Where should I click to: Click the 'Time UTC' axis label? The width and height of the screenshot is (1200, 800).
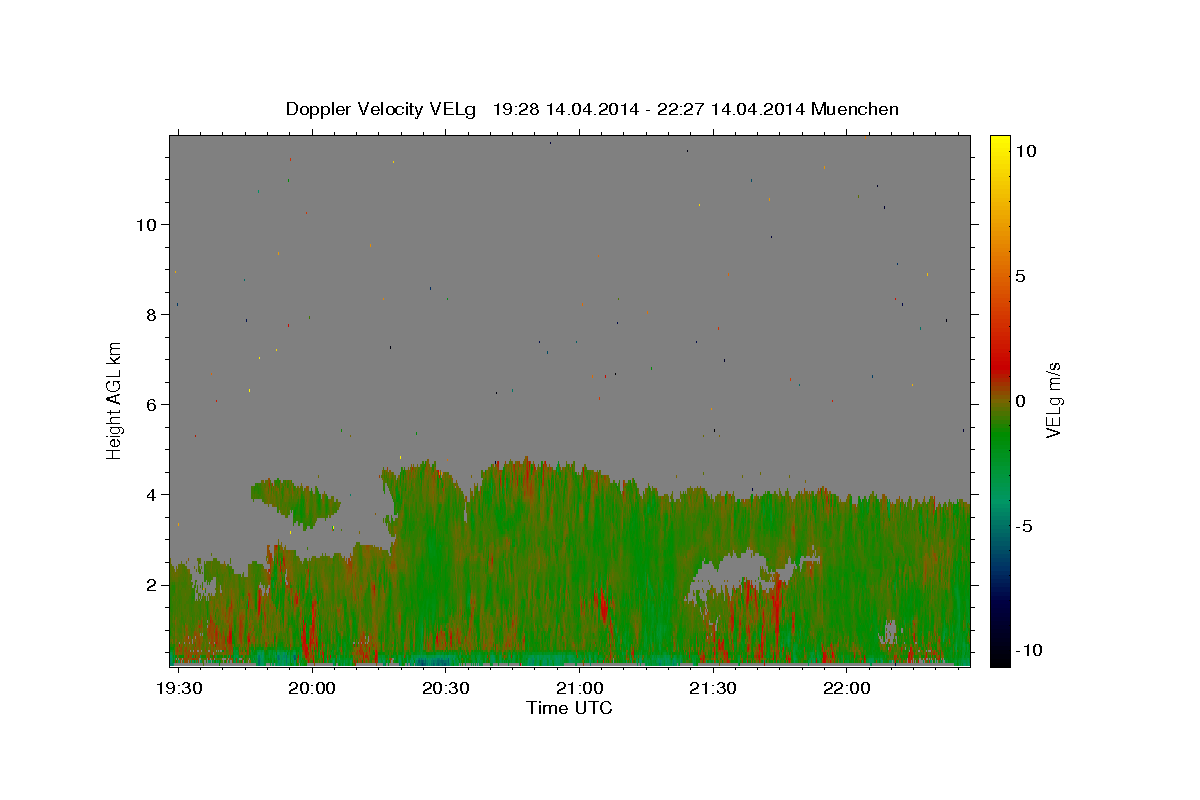click(x=569, y=708)
